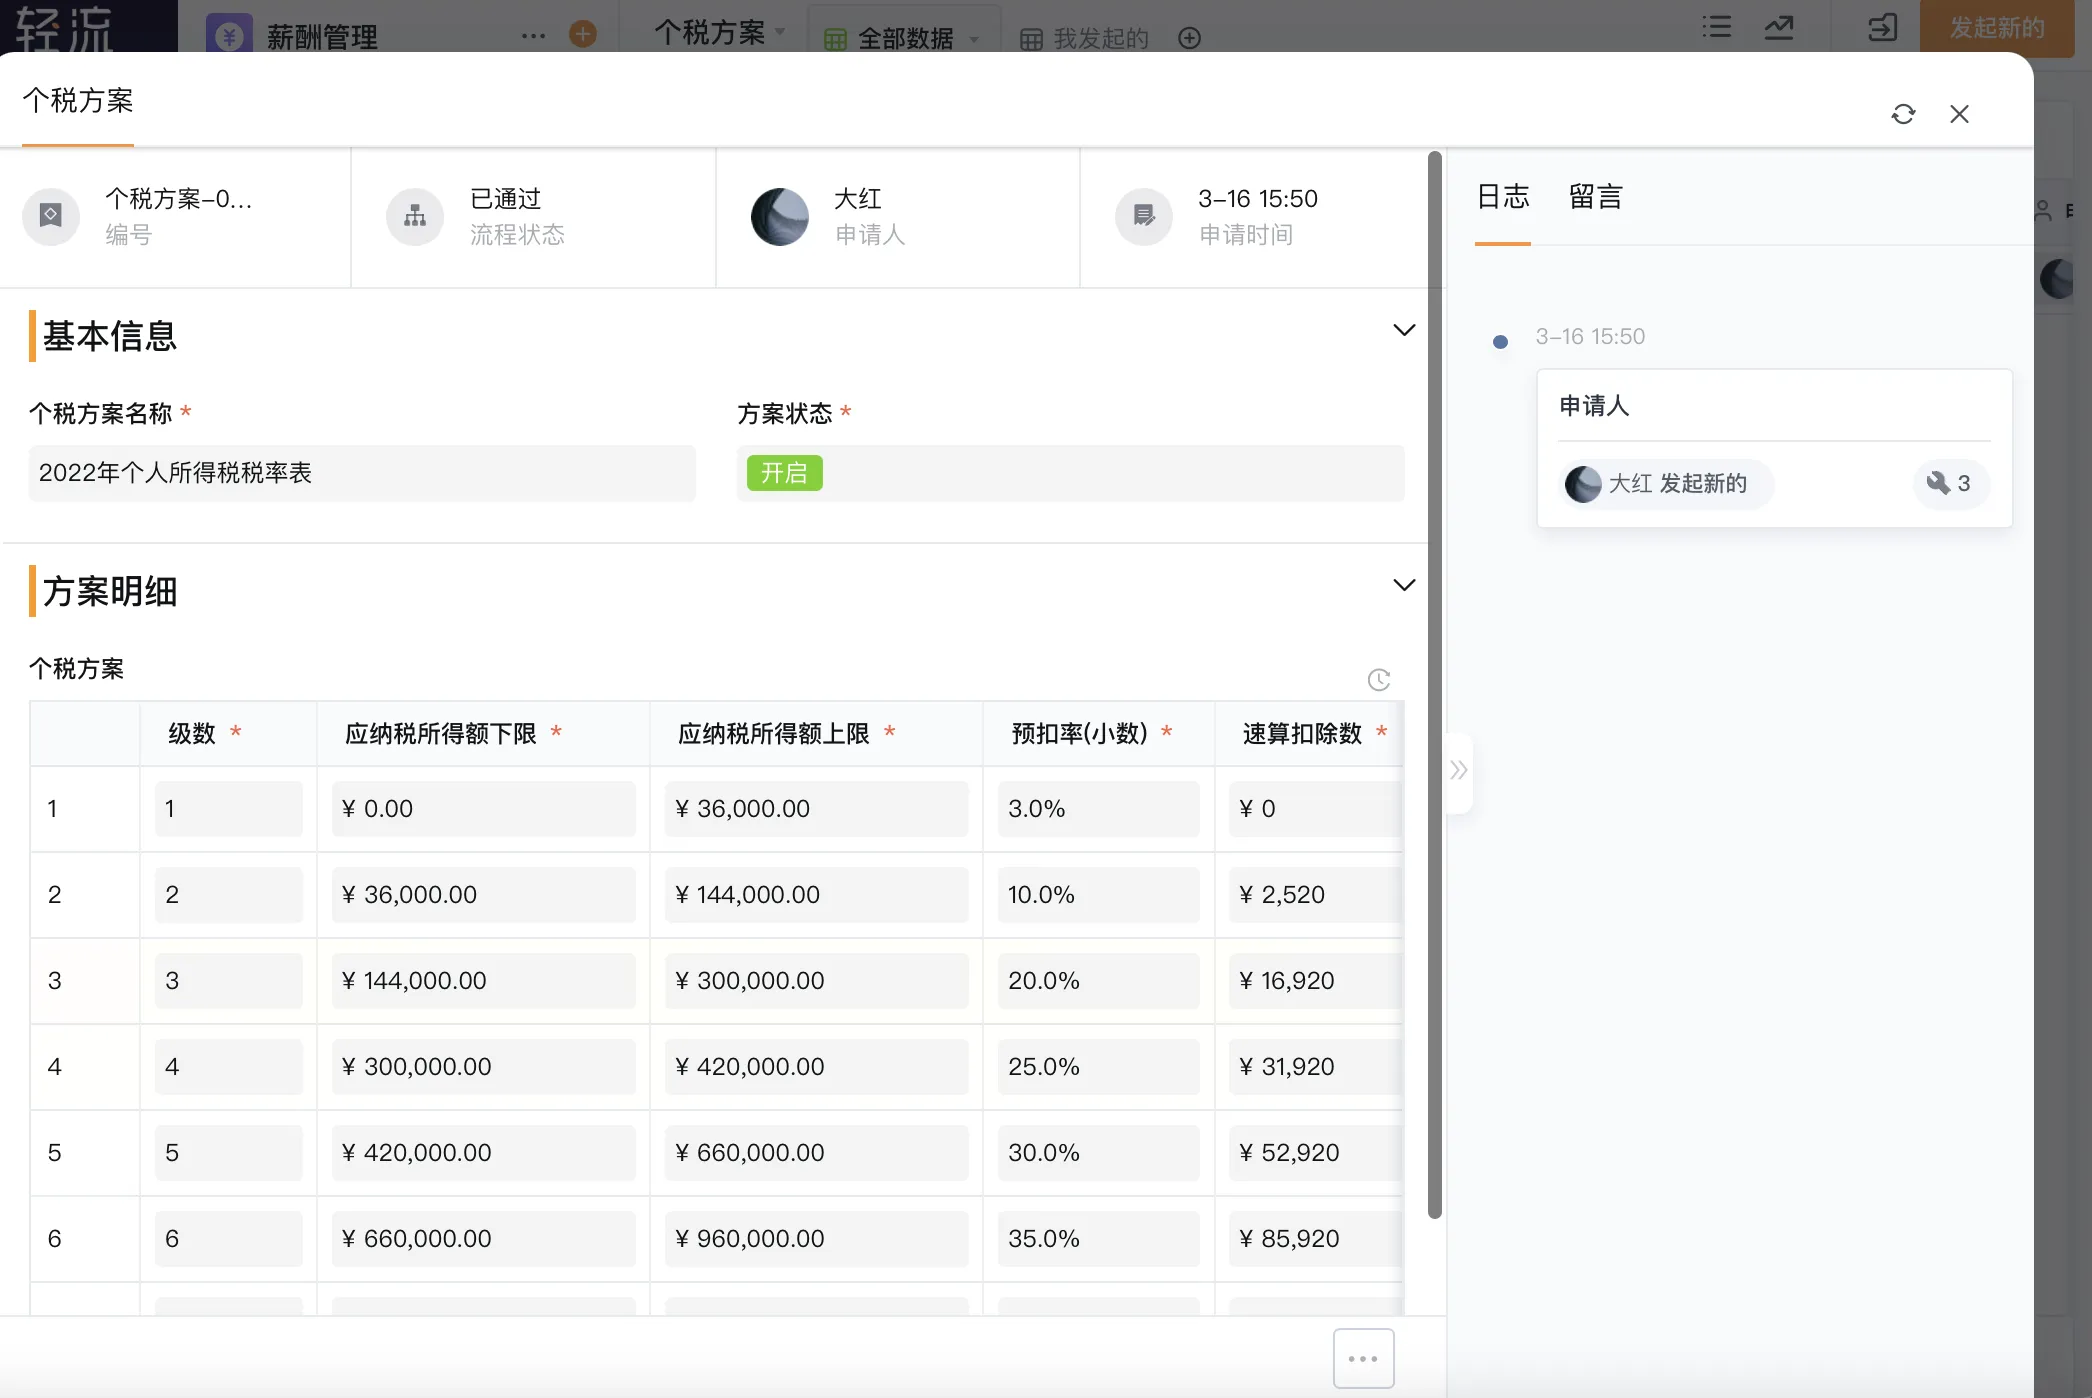
Task: Open the 个税方案 dropdown in top bar
Action: tap(720, 33)
